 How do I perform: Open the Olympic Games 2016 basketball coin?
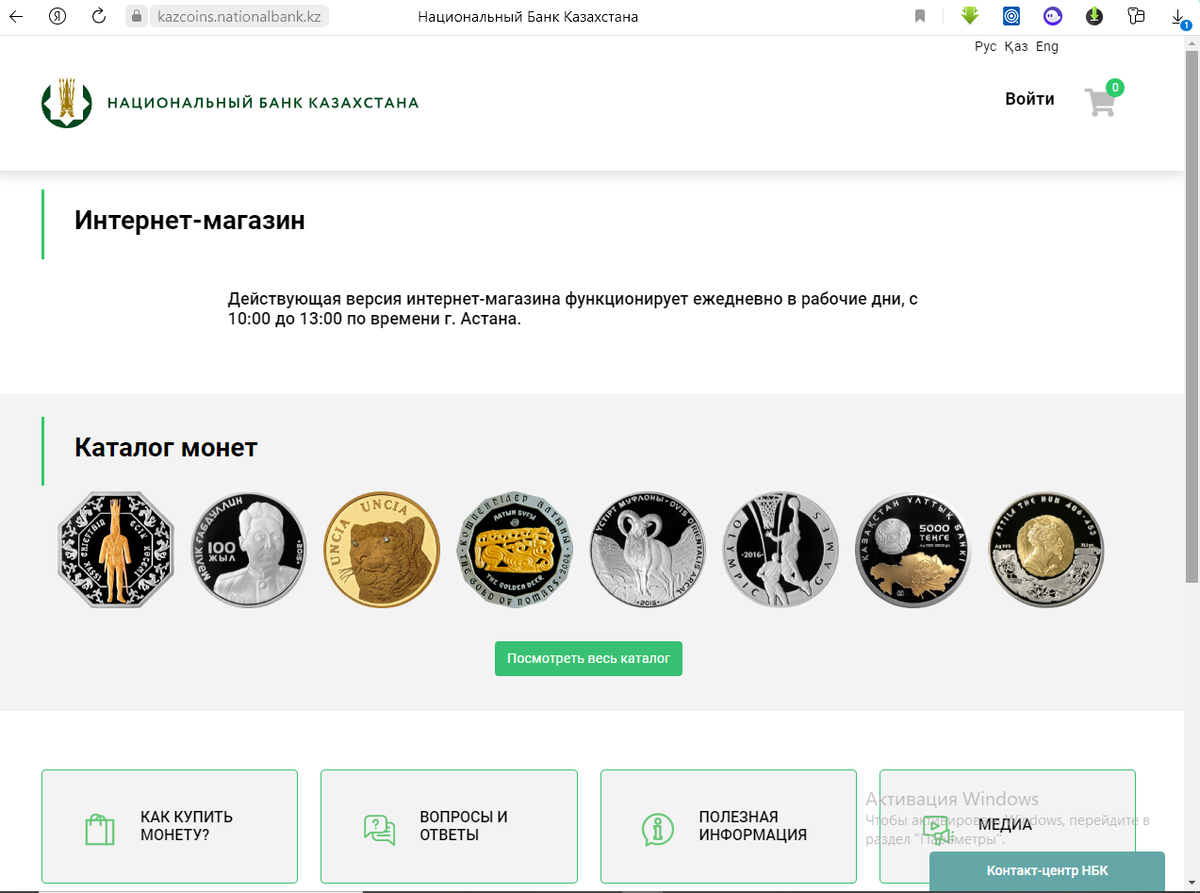pos(781,550)
